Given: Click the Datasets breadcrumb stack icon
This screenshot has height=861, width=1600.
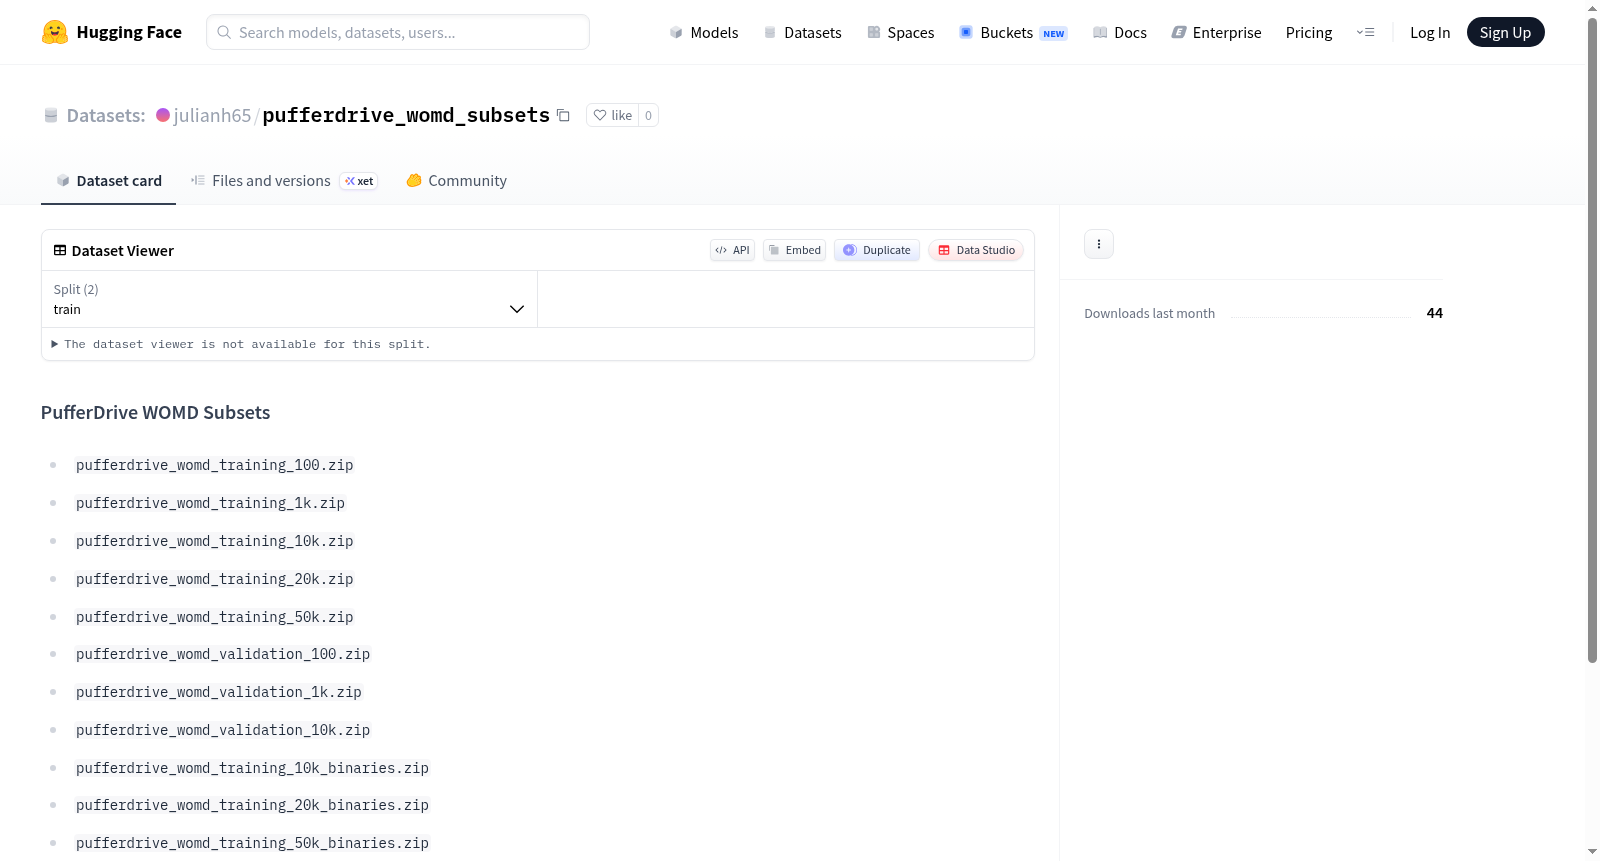Looking at the screenshot, I should pyautogui.click(x=51, y=116).
